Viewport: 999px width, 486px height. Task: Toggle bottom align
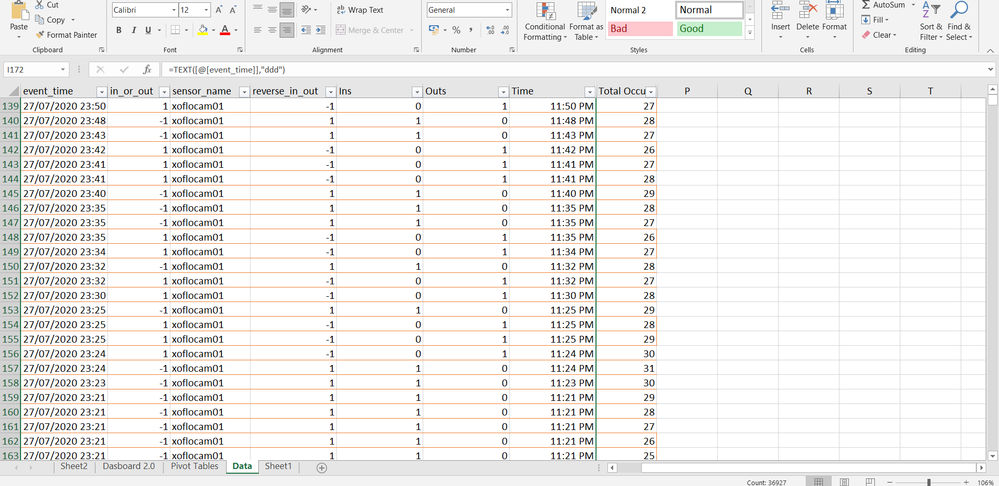[287, 10]
